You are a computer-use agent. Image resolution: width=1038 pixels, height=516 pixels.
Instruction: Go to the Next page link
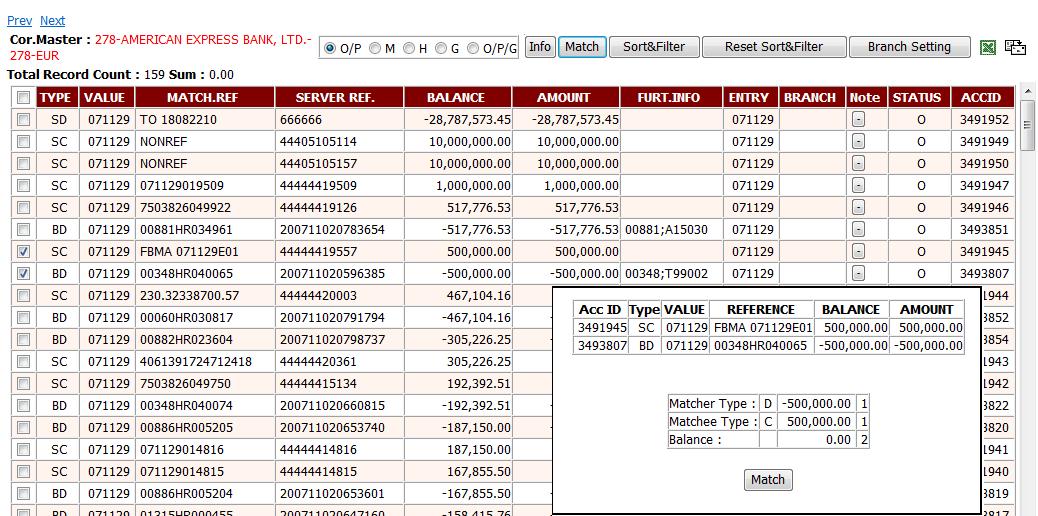[52, 20]
